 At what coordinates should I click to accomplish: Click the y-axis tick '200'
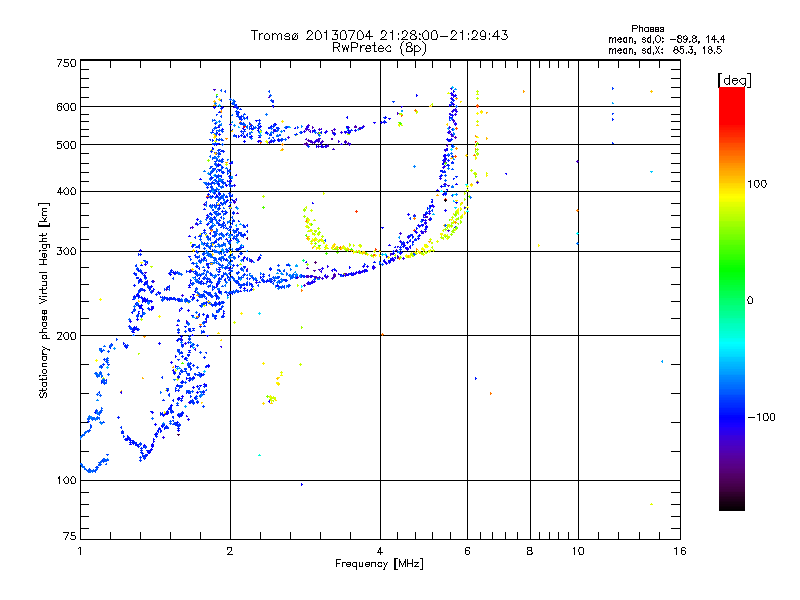[x=66, y=336]
